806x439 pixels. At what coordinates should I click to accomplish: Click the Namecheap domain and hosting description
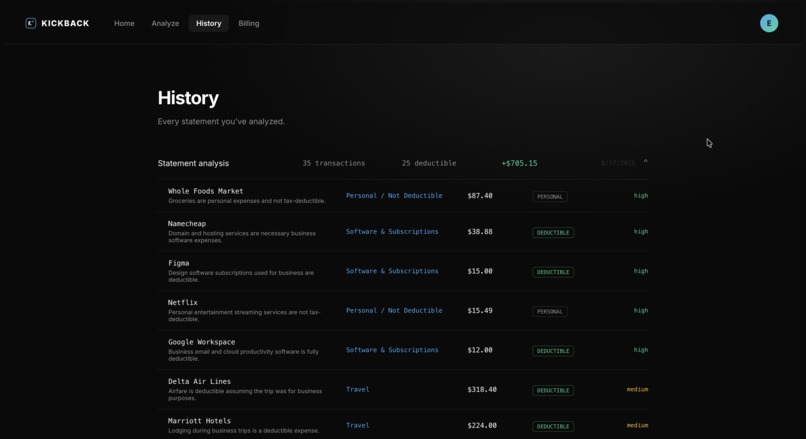(242, 236)
